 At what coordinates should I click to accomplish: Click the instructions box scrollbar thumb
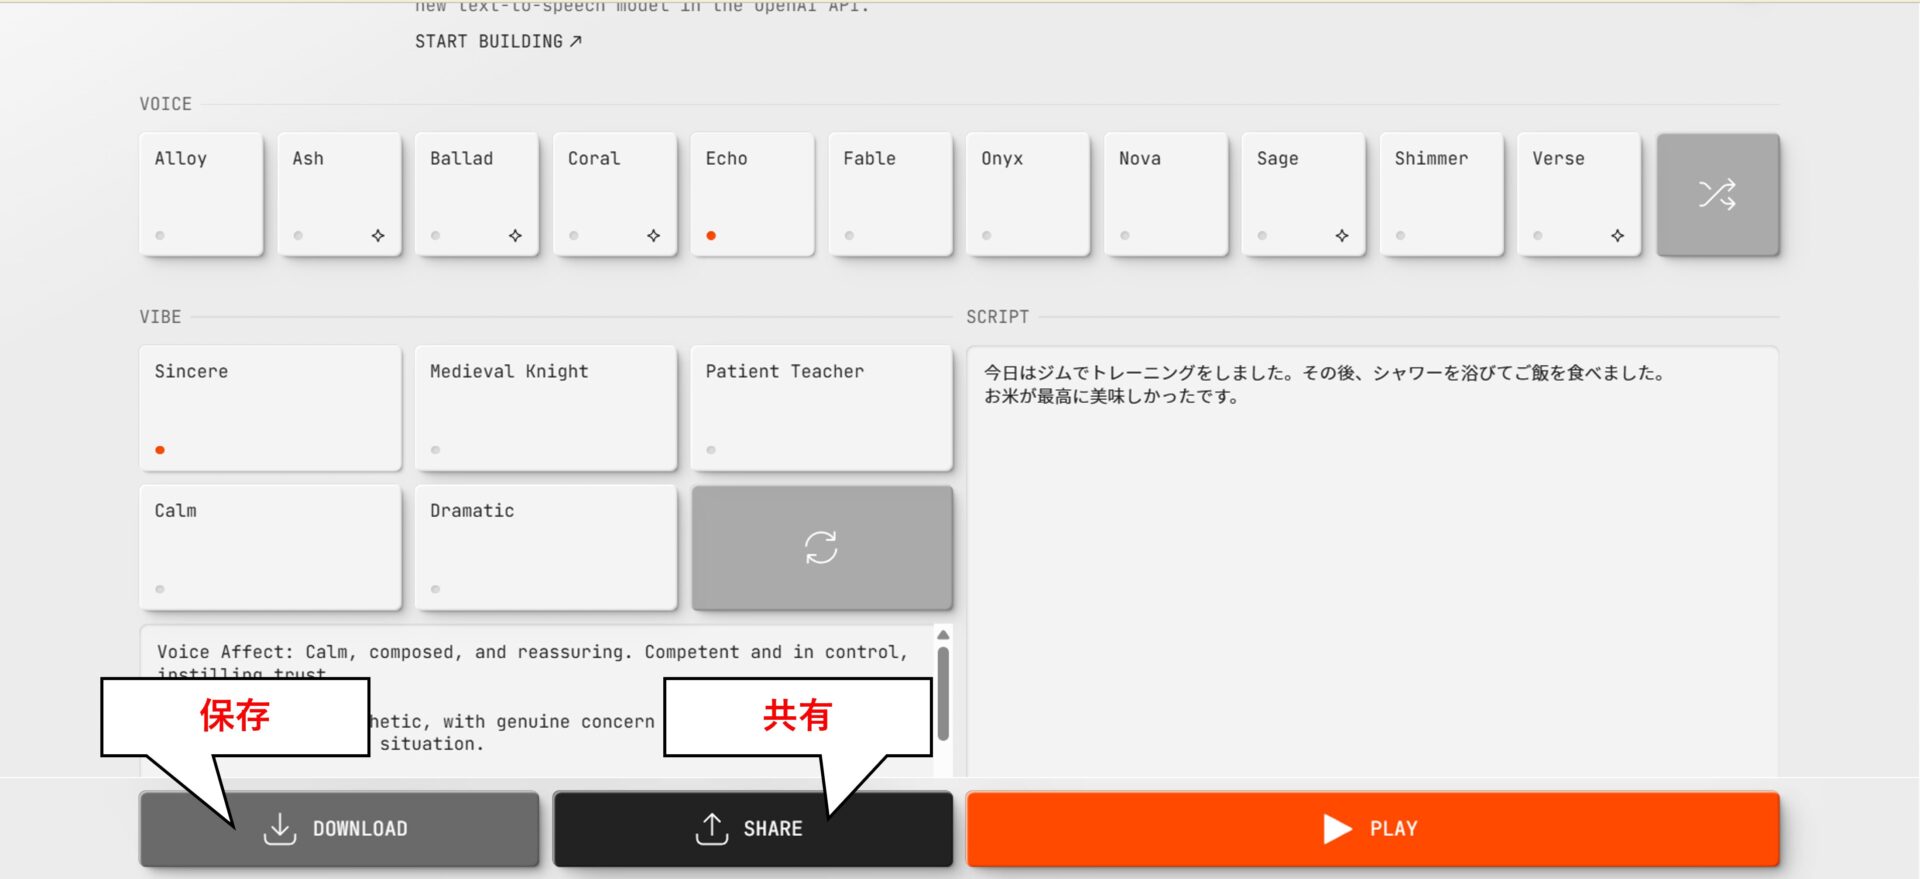[943, 694]
